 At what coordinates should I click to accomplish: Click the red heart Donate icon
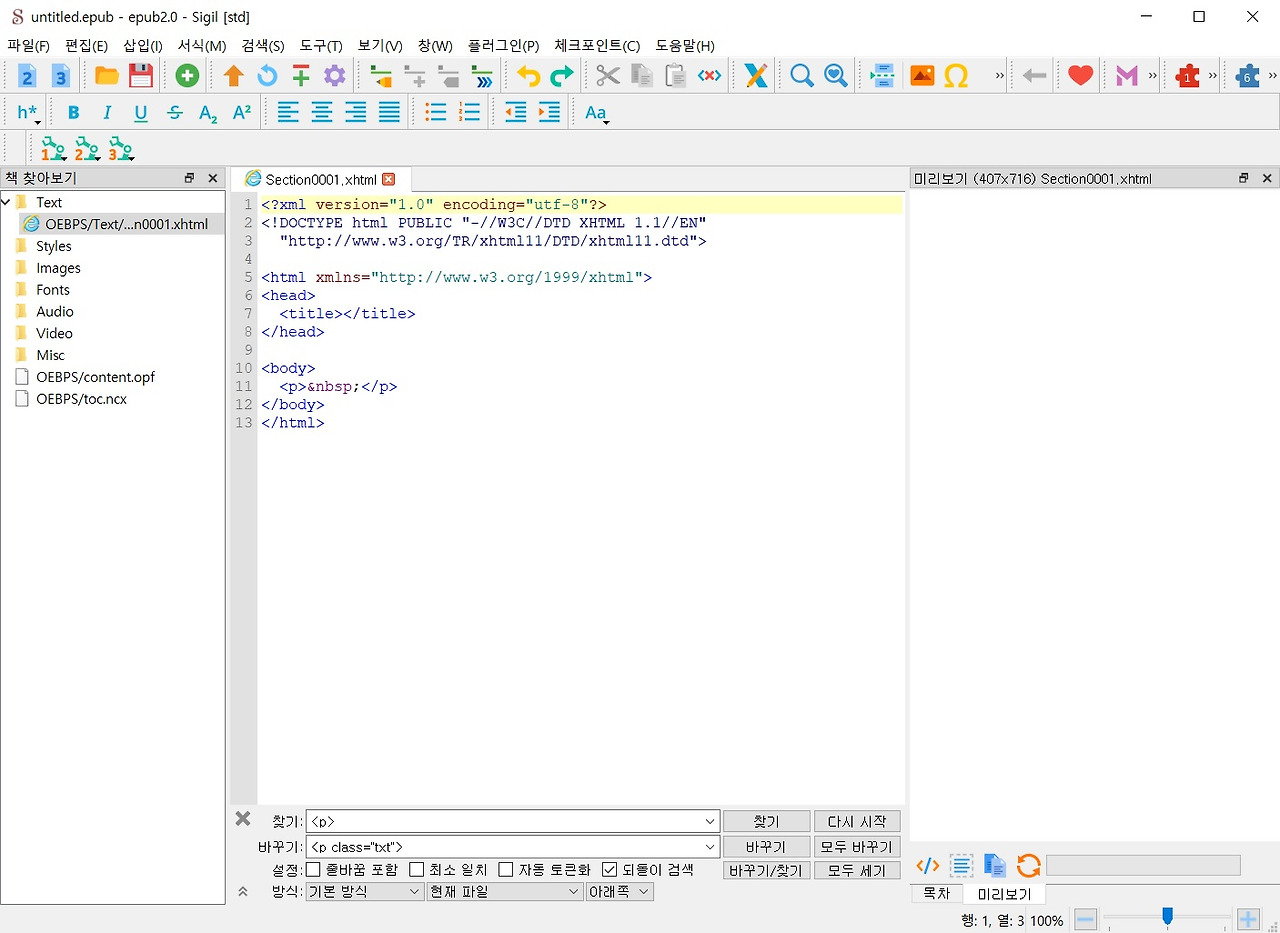pos(1080,76)
